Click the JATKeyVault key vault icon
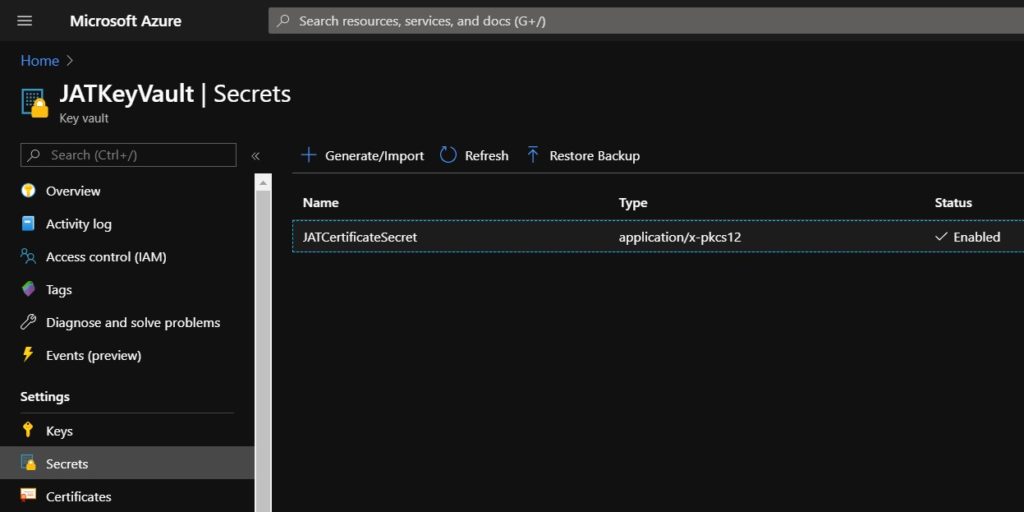1024x512 pixels. (35, 103)
